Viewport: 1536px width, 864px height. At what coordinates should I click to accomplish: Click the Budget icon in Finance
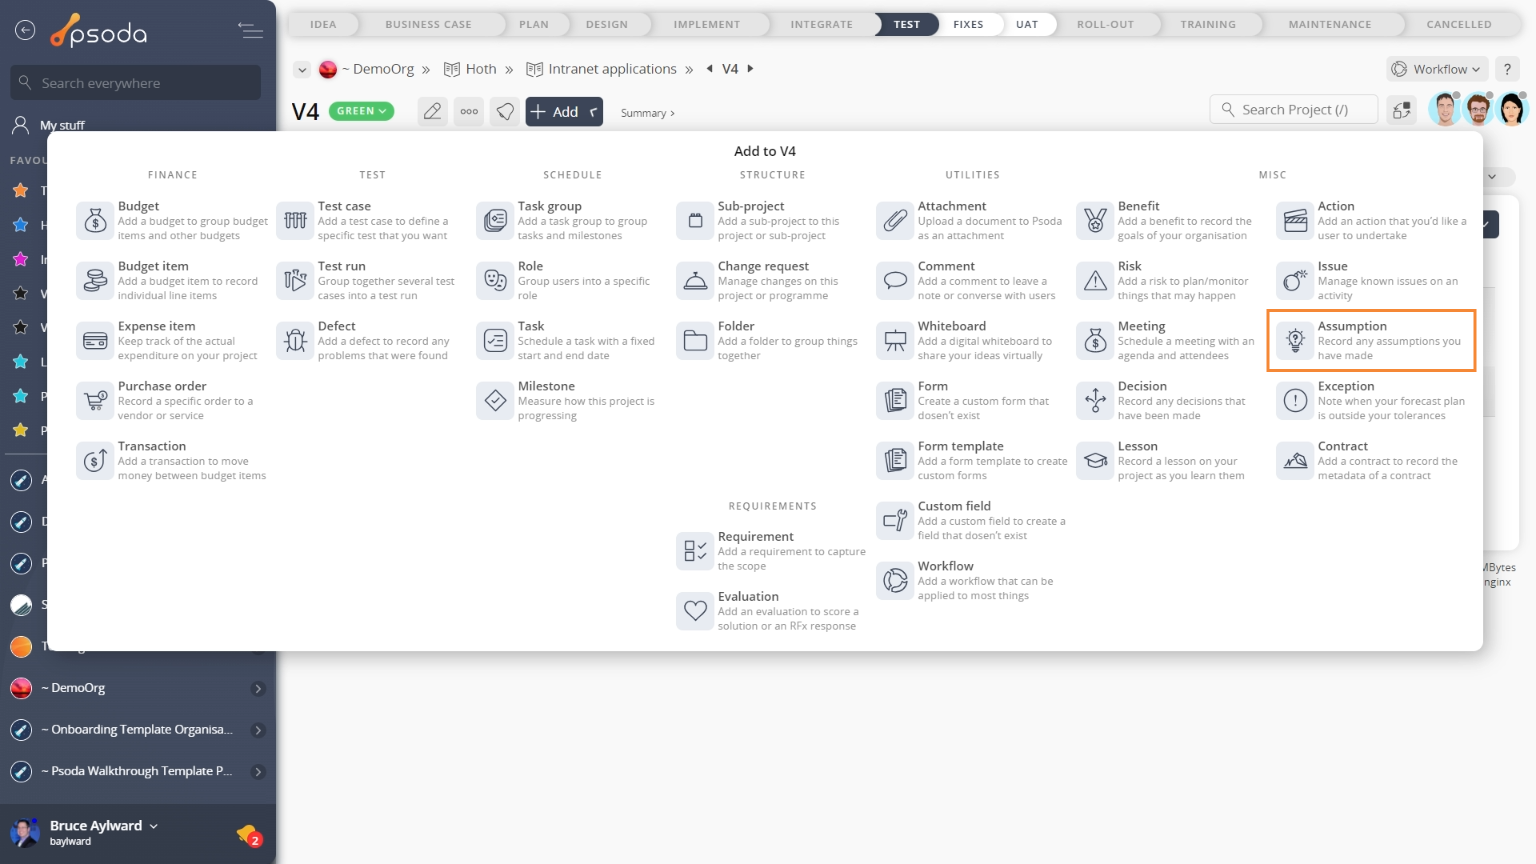(x=95, y=221)
